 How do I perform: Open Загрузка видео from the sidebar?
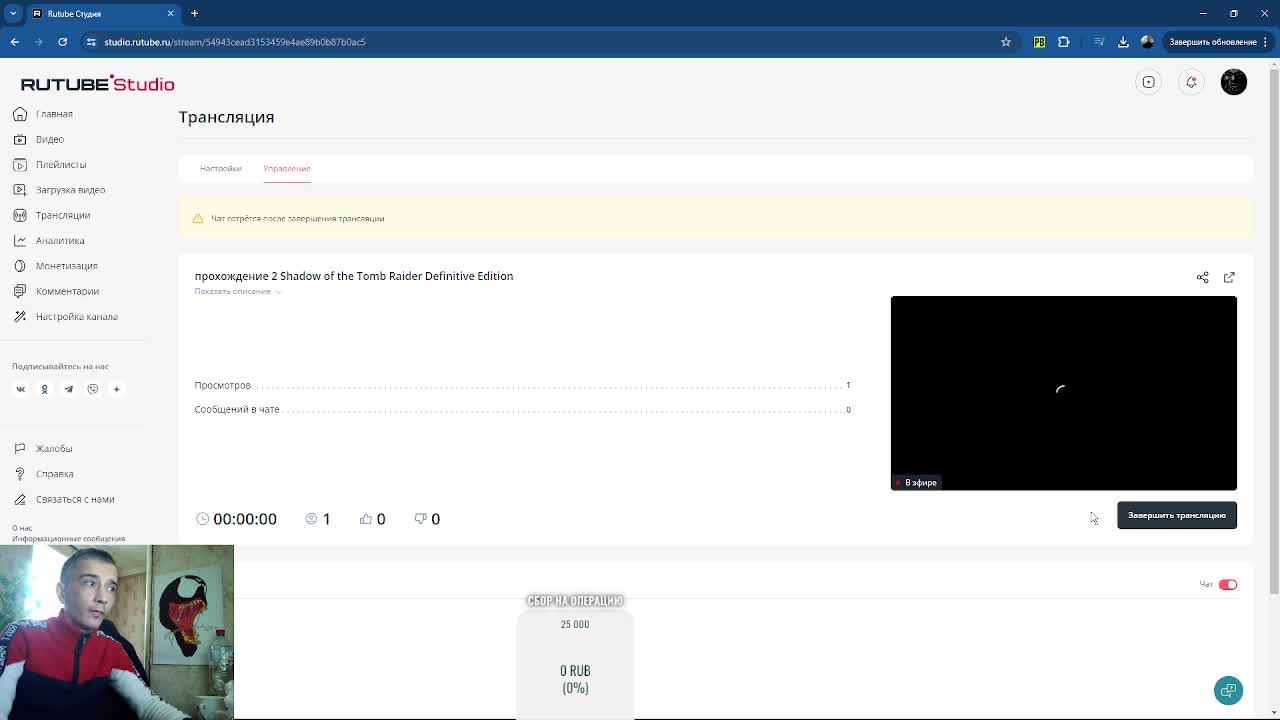click(x=70, y=190)
